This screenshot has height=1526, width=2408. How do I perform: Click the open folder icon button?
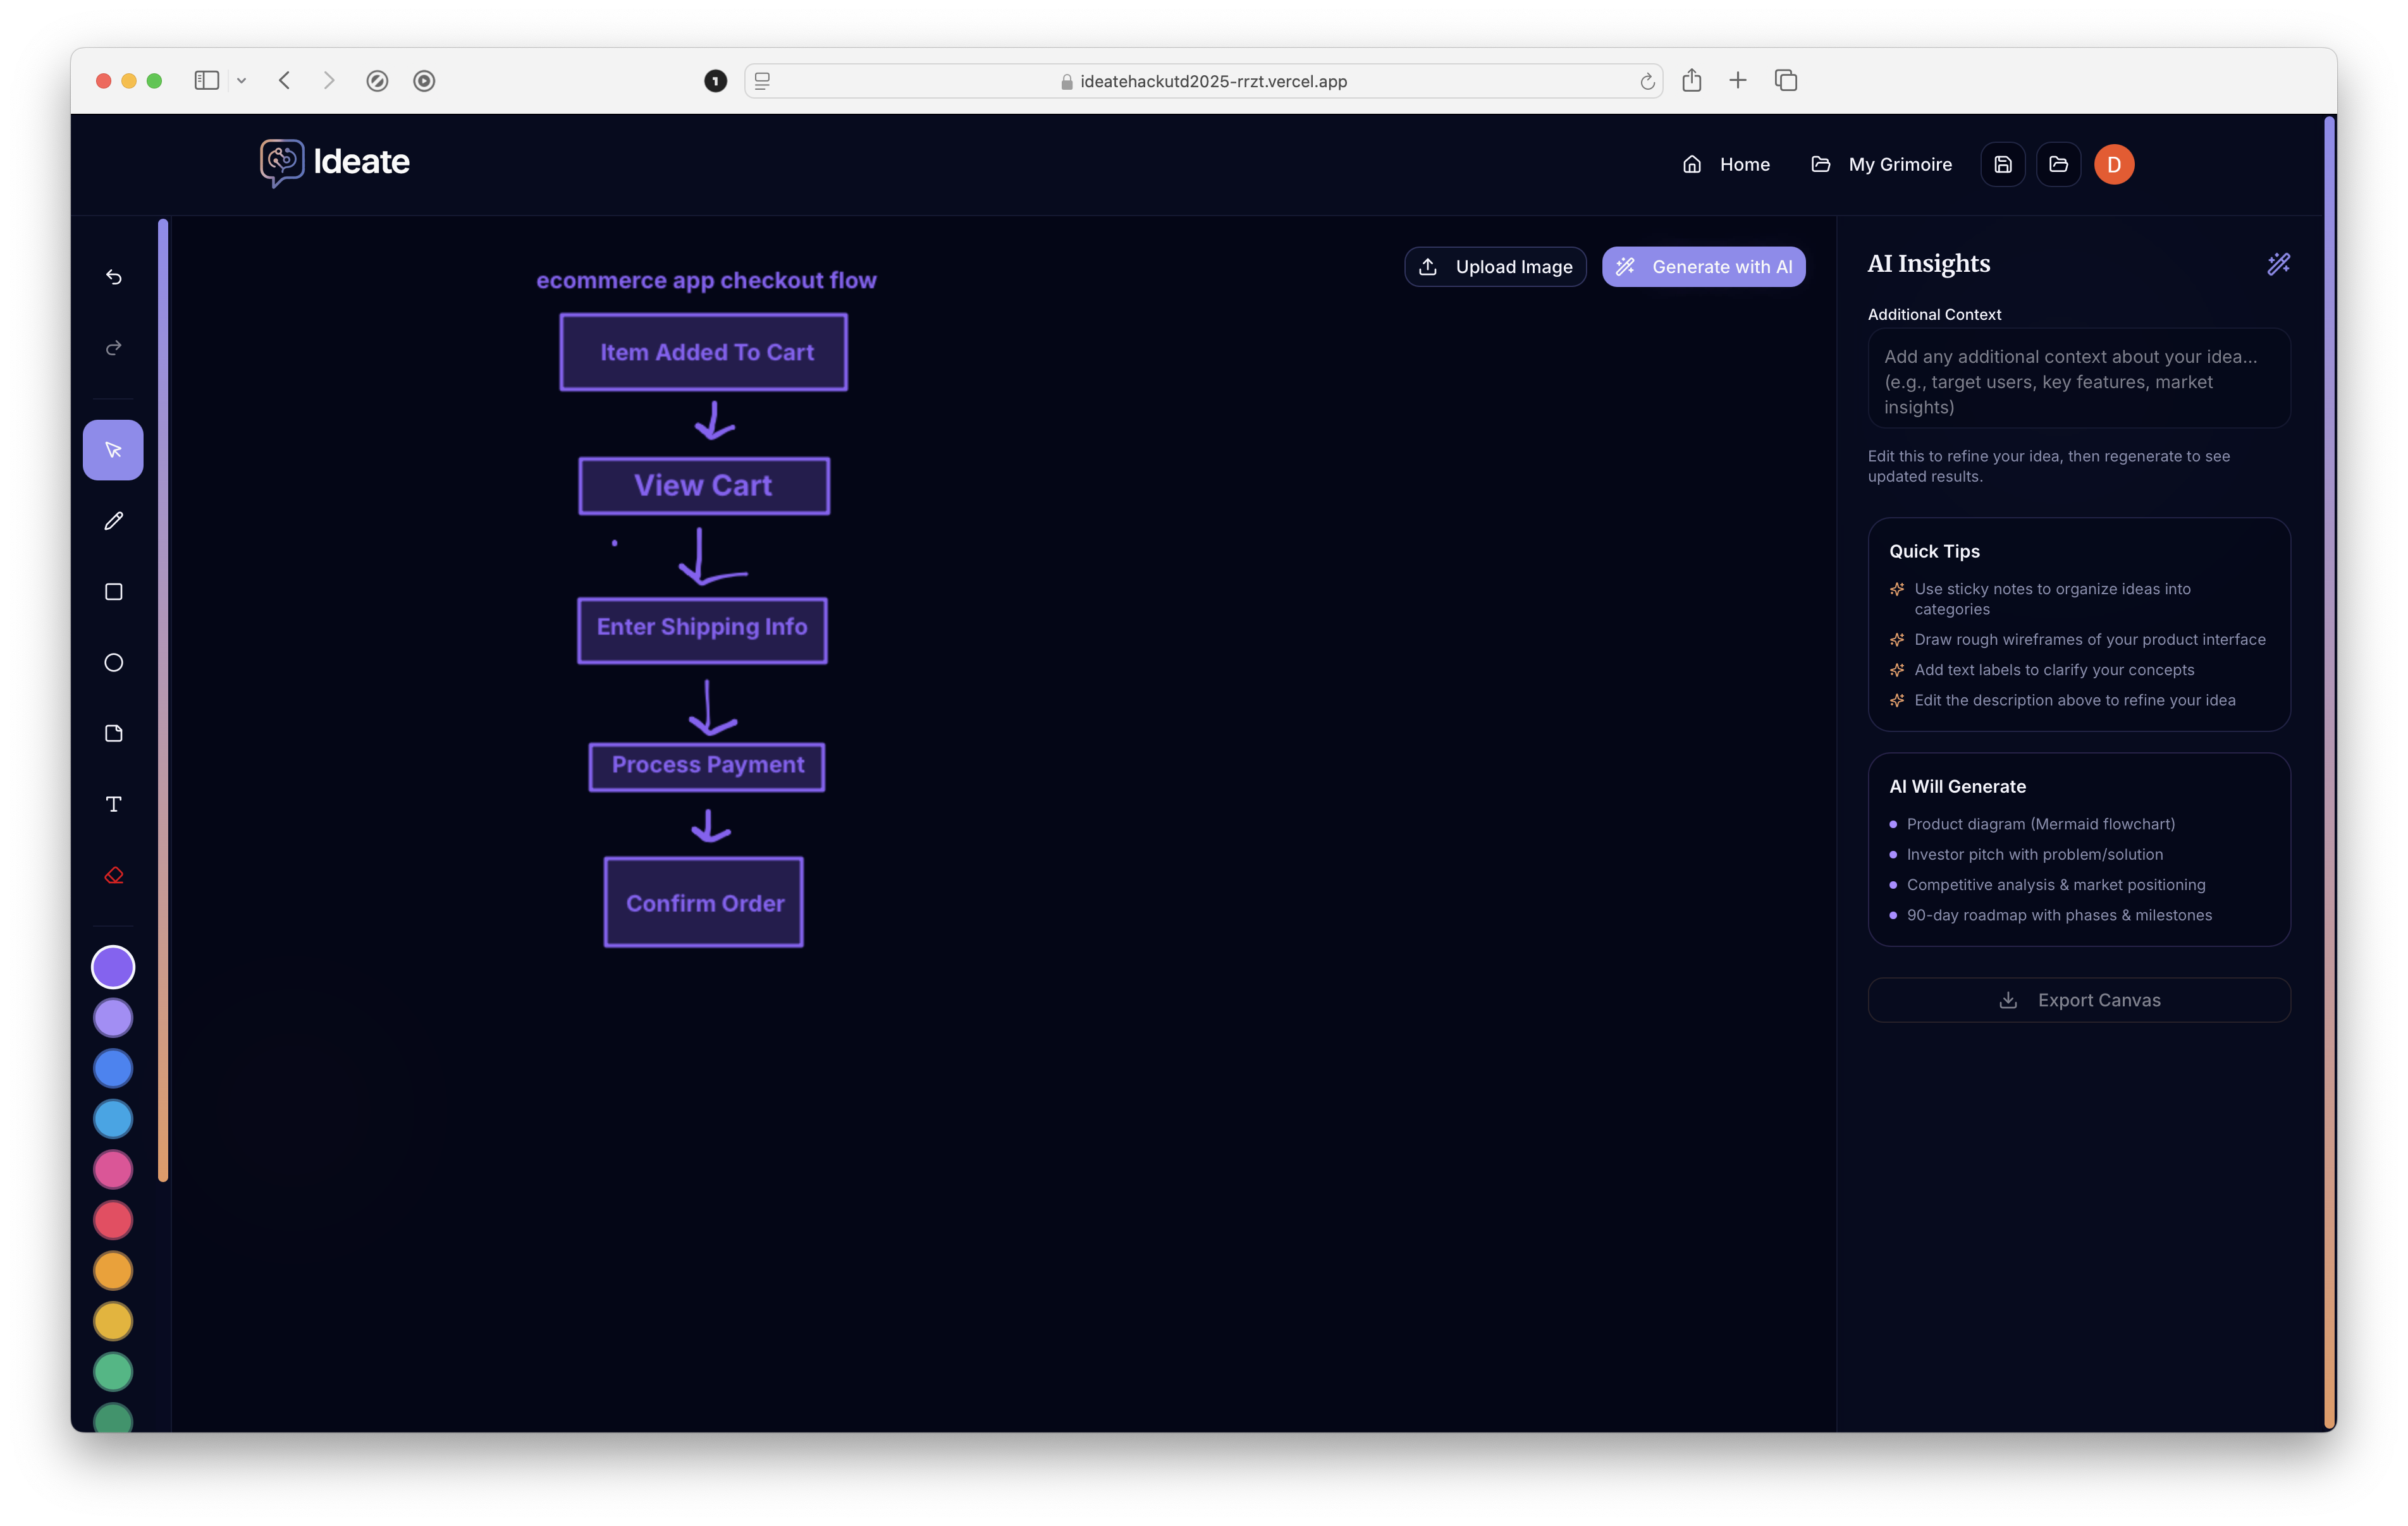(x=2058, y=164)
